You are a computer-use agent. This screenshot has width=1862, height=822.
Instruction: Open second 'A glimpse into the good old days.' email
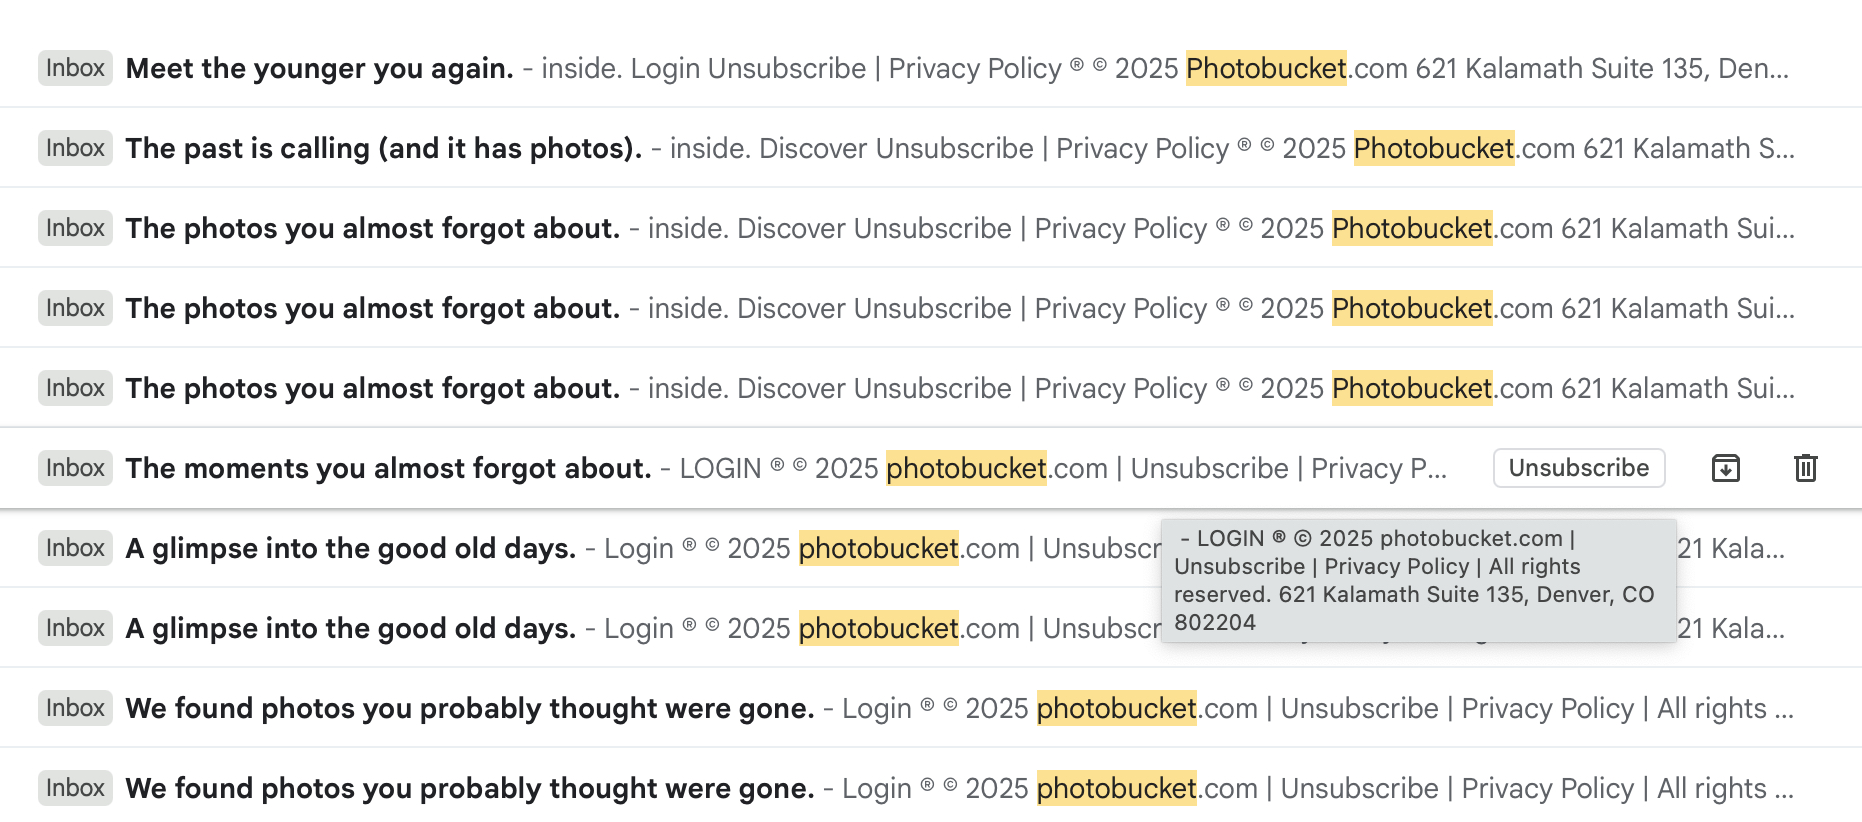click(351, 628)
